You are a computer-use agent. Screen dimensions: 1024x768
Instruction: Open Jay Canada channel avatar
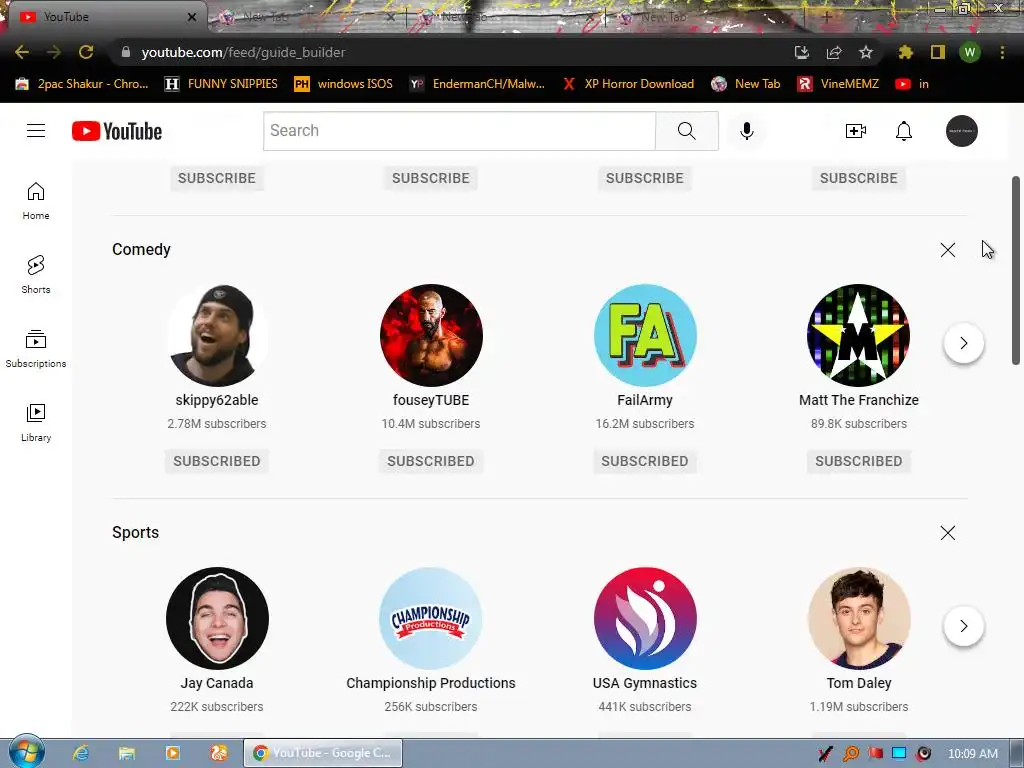tap(217, 618)
